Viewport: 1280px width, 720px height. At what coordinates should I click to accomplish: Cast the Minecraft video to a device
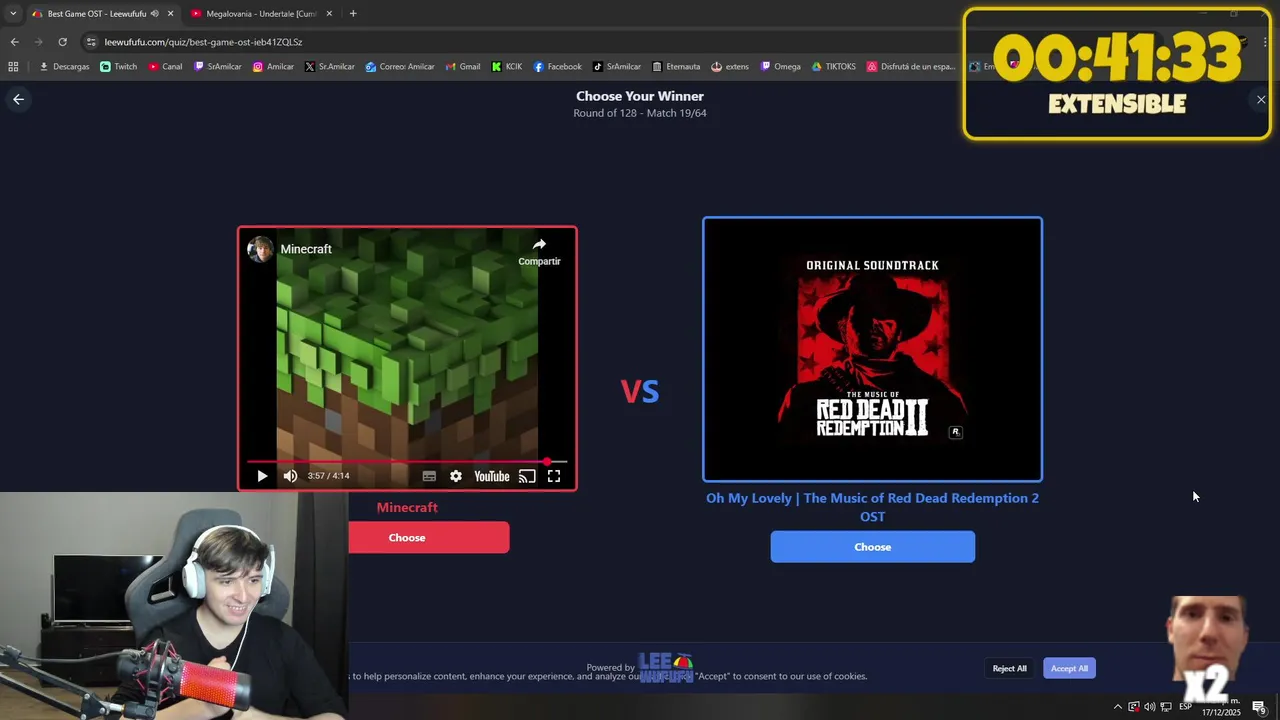[527, 476]
